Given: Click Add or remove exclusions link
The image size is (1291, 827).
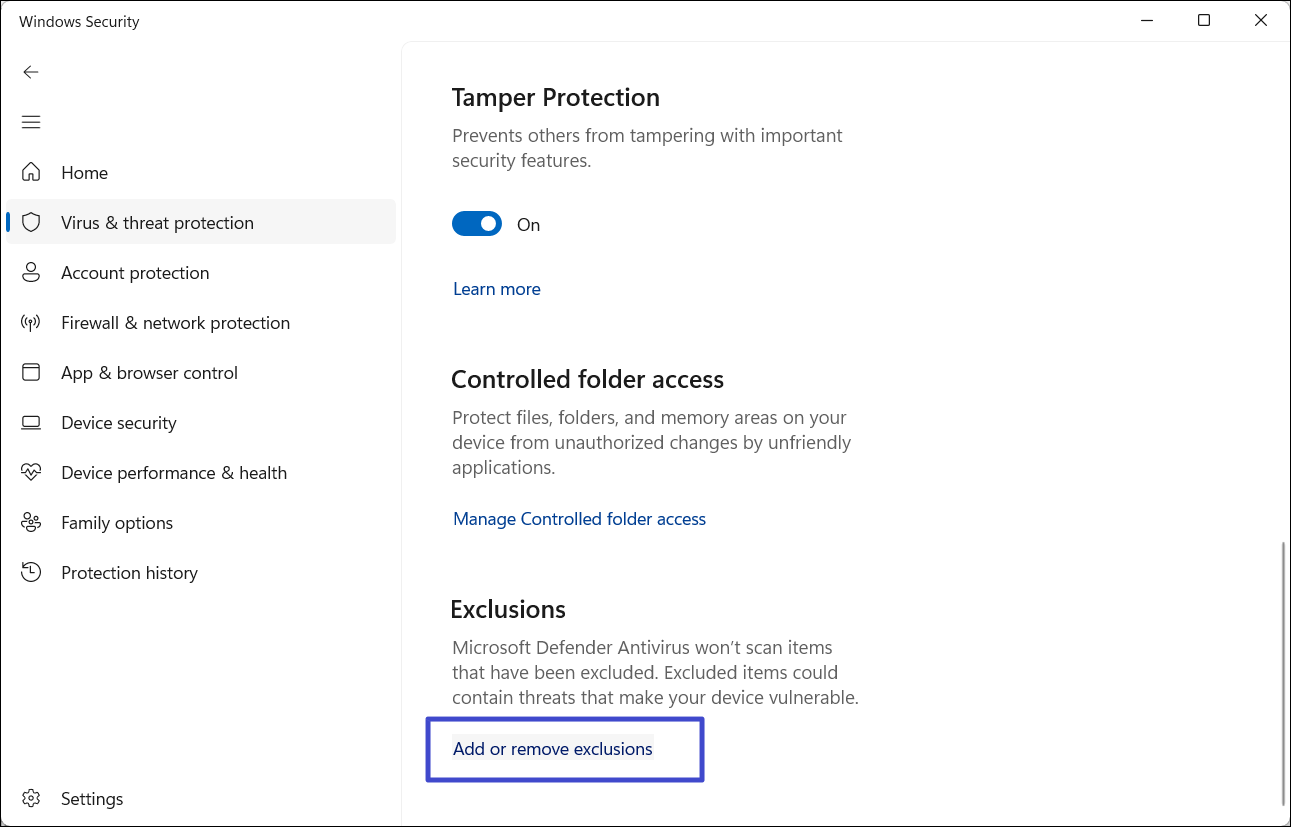Looking at the screenshot, I should 552,749.
